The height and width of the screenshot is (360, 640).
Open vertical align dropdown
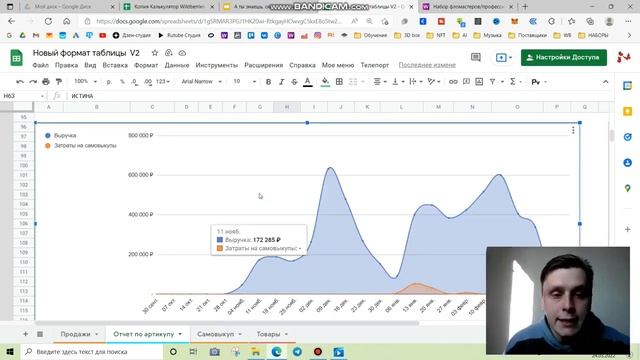click(398, 82)
